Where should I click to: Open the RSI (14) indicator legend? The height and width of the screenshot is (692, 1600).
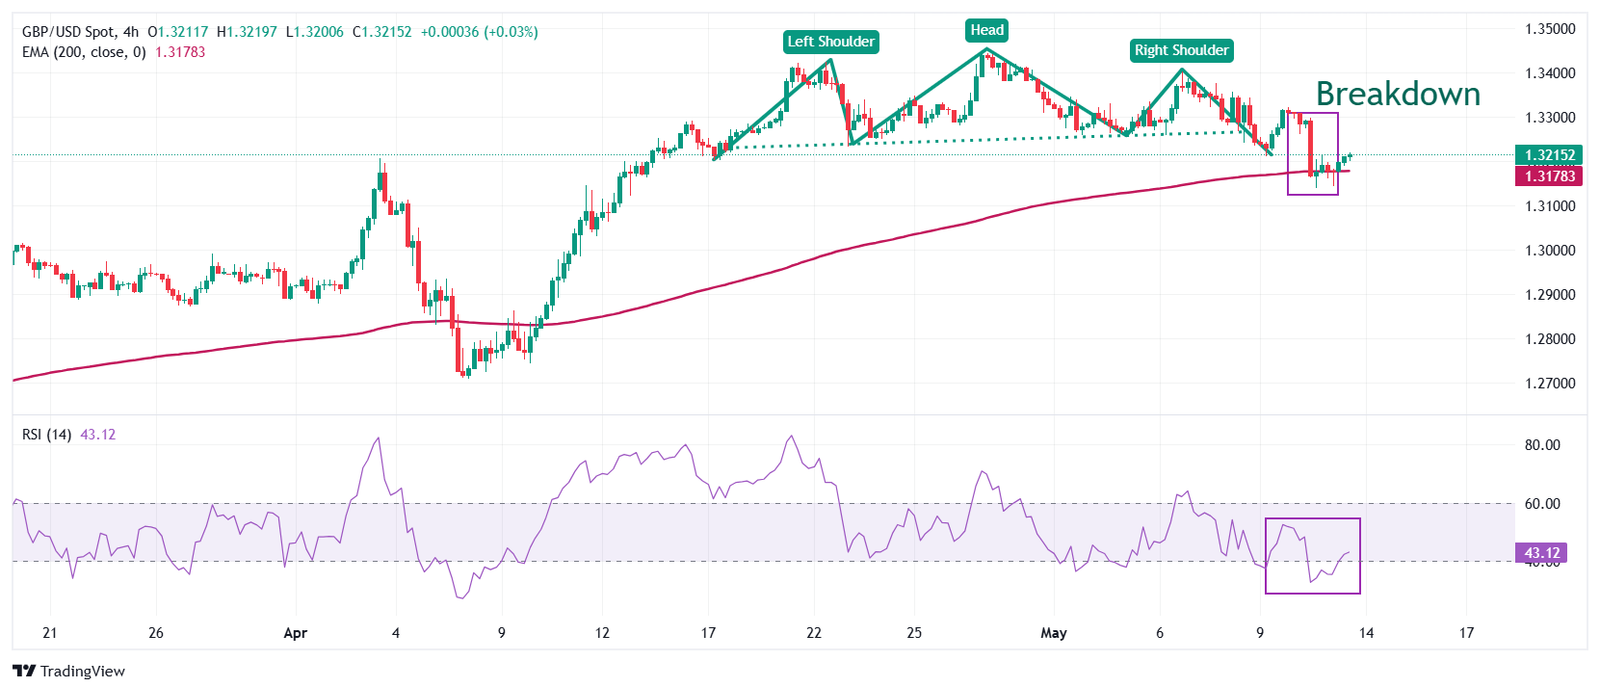[x=47, y=434]
